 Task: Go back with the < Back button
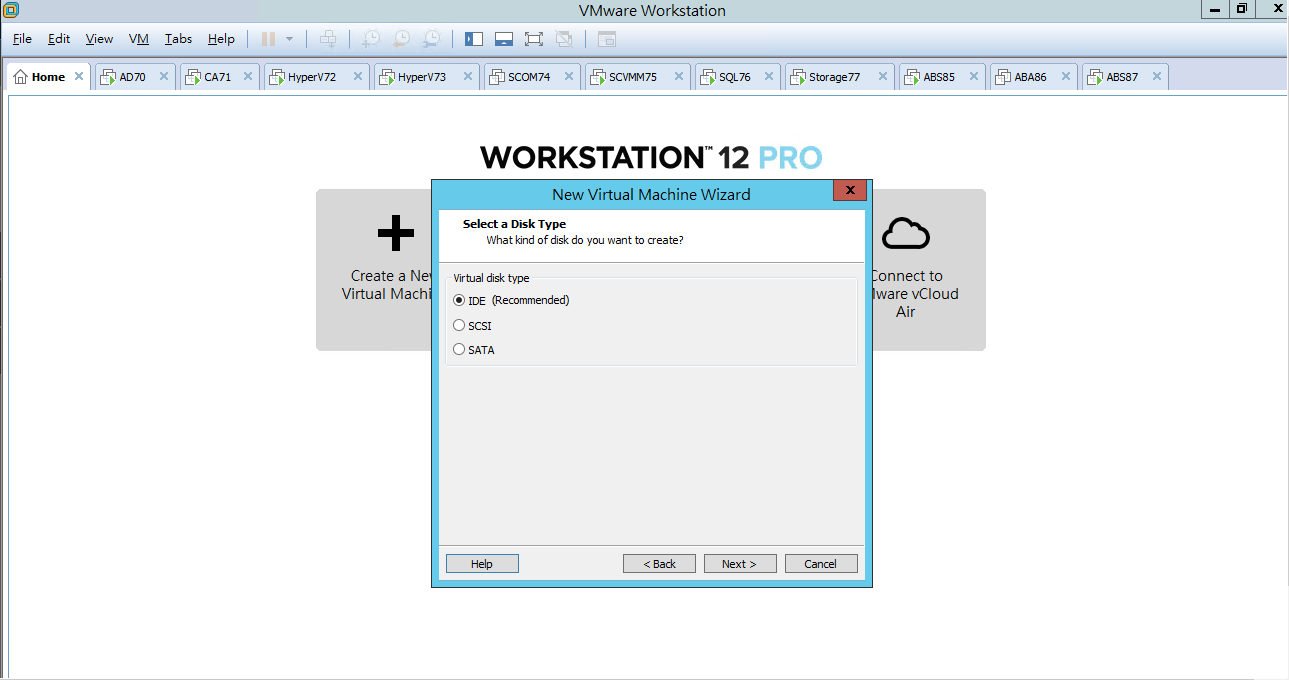[x=659, y=564]
